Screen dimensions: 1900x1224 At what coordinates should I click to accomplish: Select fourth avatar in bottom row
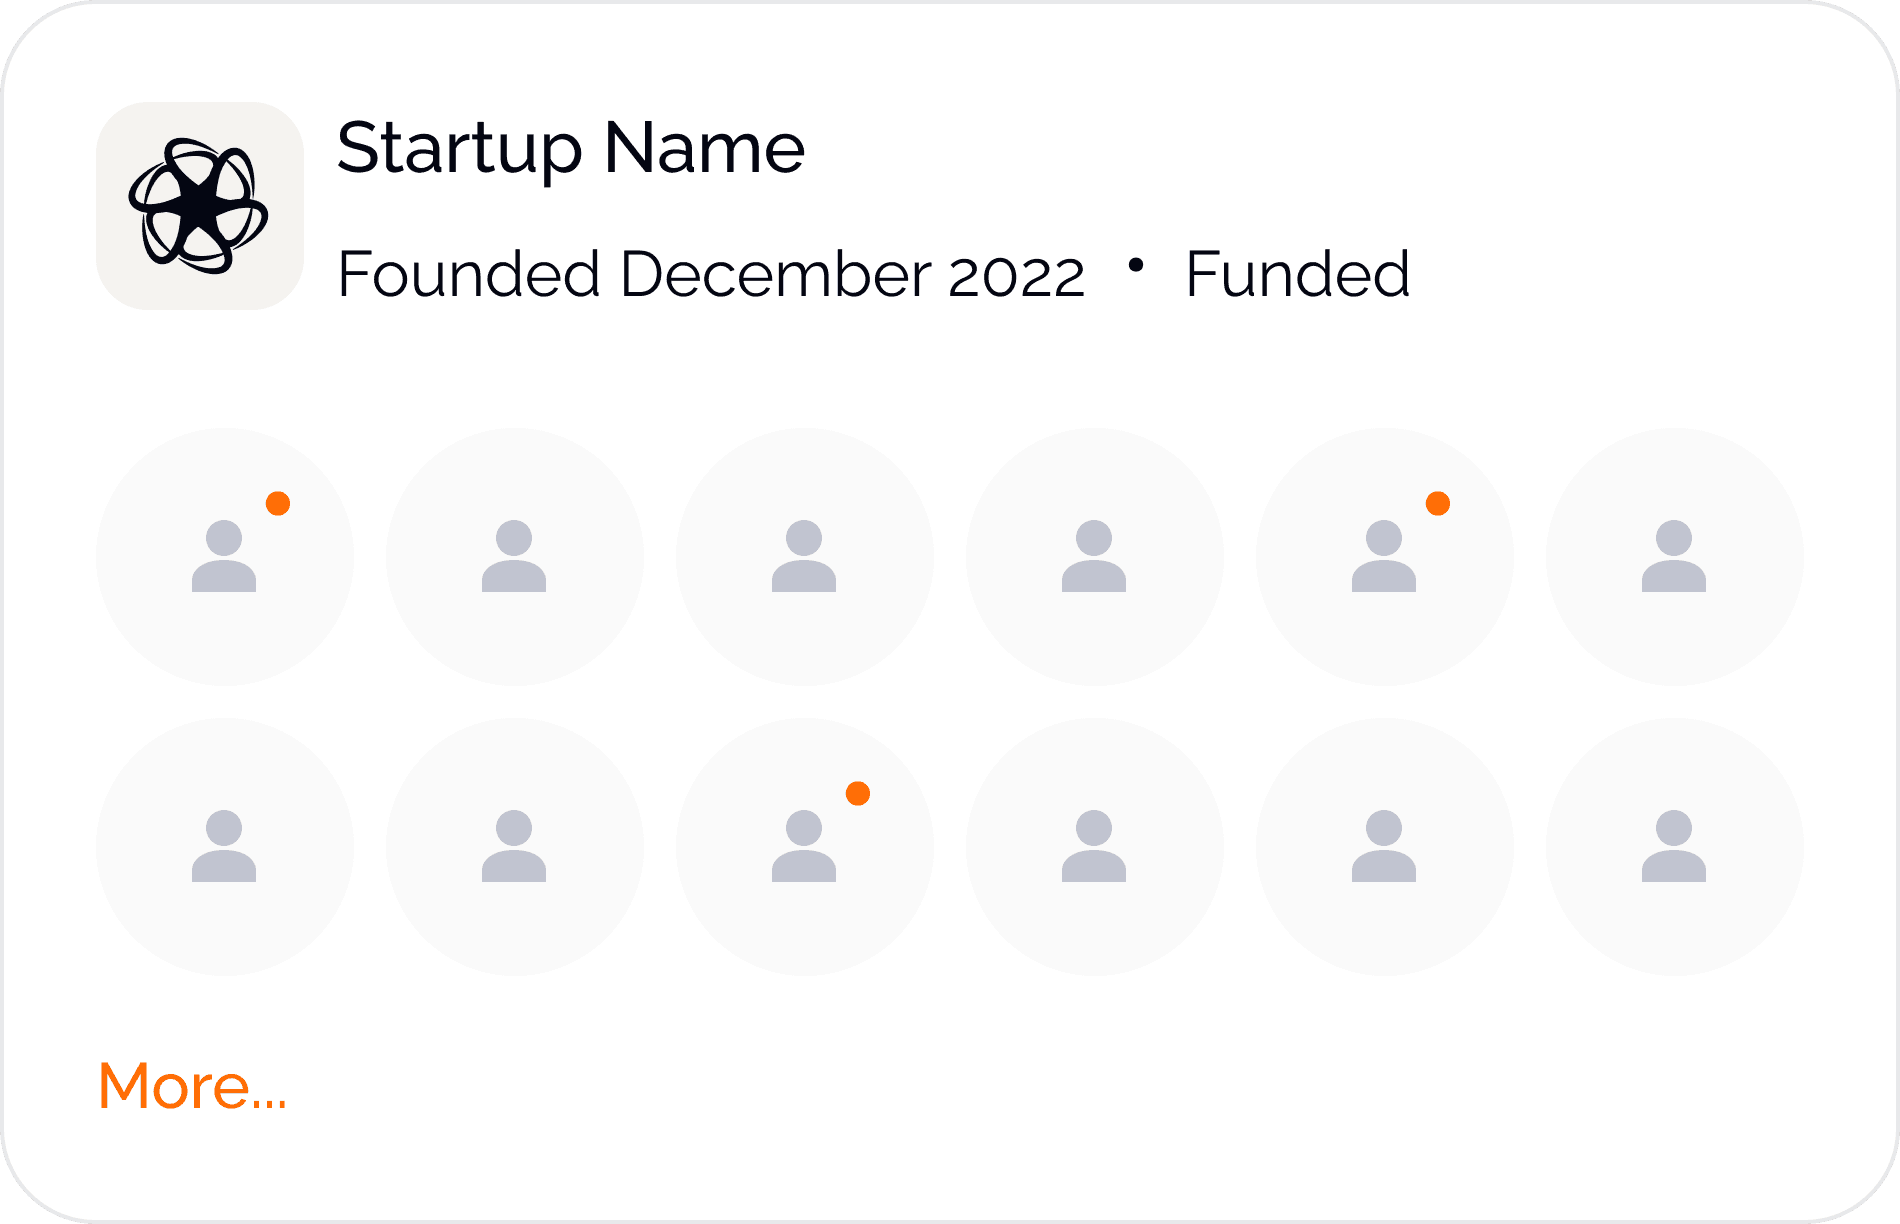(1095, 847)
